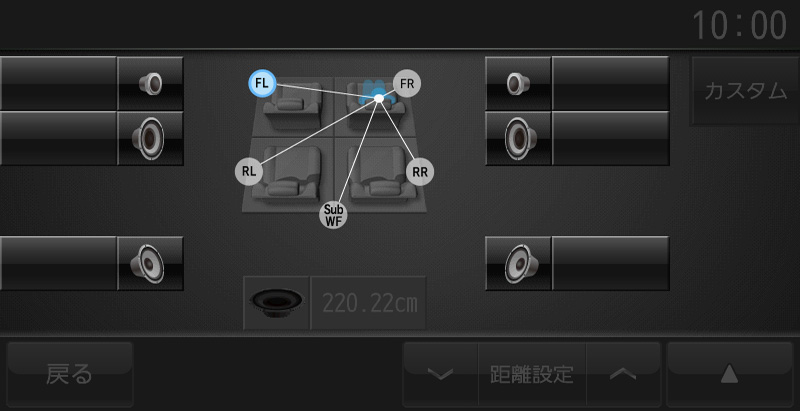Screen dimensions: 800x411
Task: Decrease distance with the down chevron
Action: click(x=440, y=374)
